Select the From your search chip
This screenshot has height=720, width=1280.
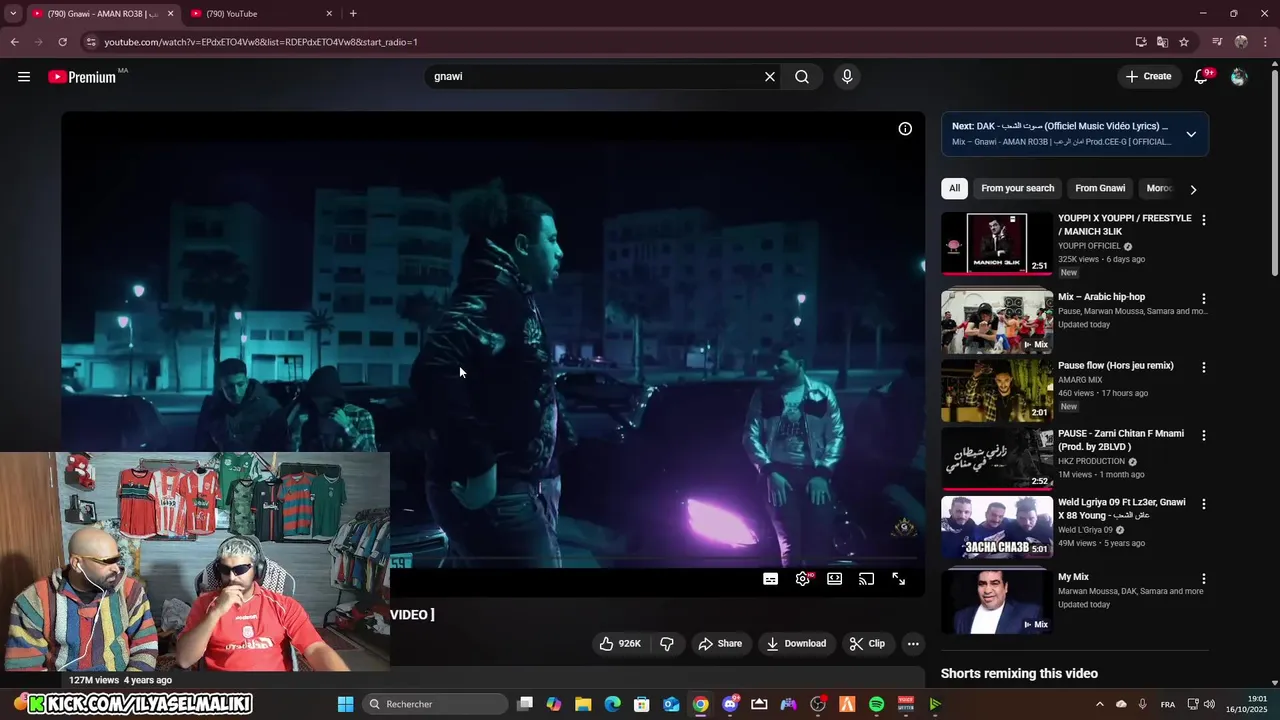[1017, 188]
